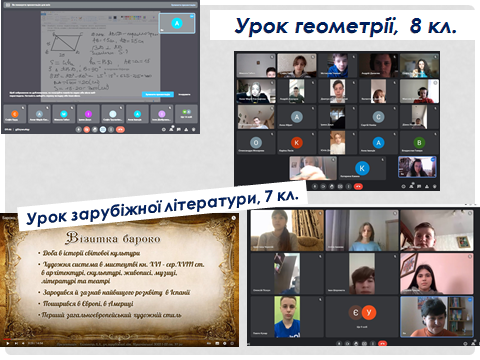Select the highlighted present-screen icon in the top-left meeting
This screenshot has height=360, width=480.
coord(103,129)
